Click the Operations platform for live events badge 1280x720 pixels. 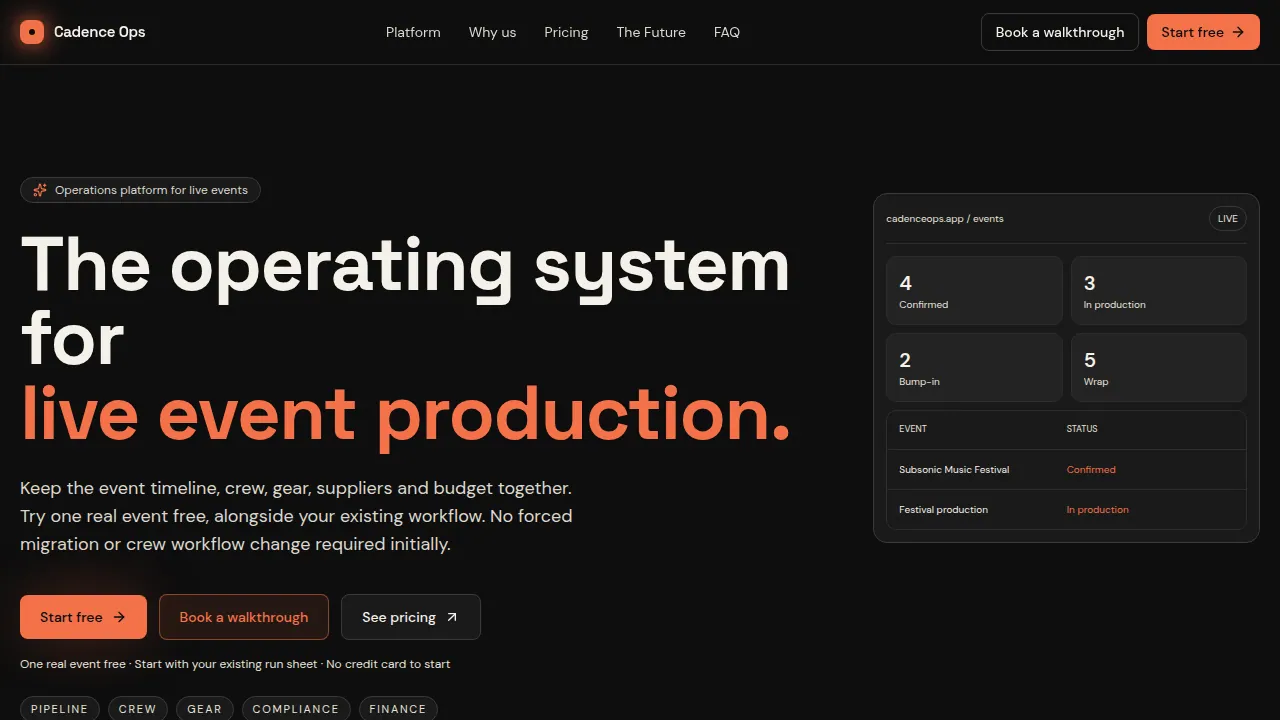click(x=140, y=190)
